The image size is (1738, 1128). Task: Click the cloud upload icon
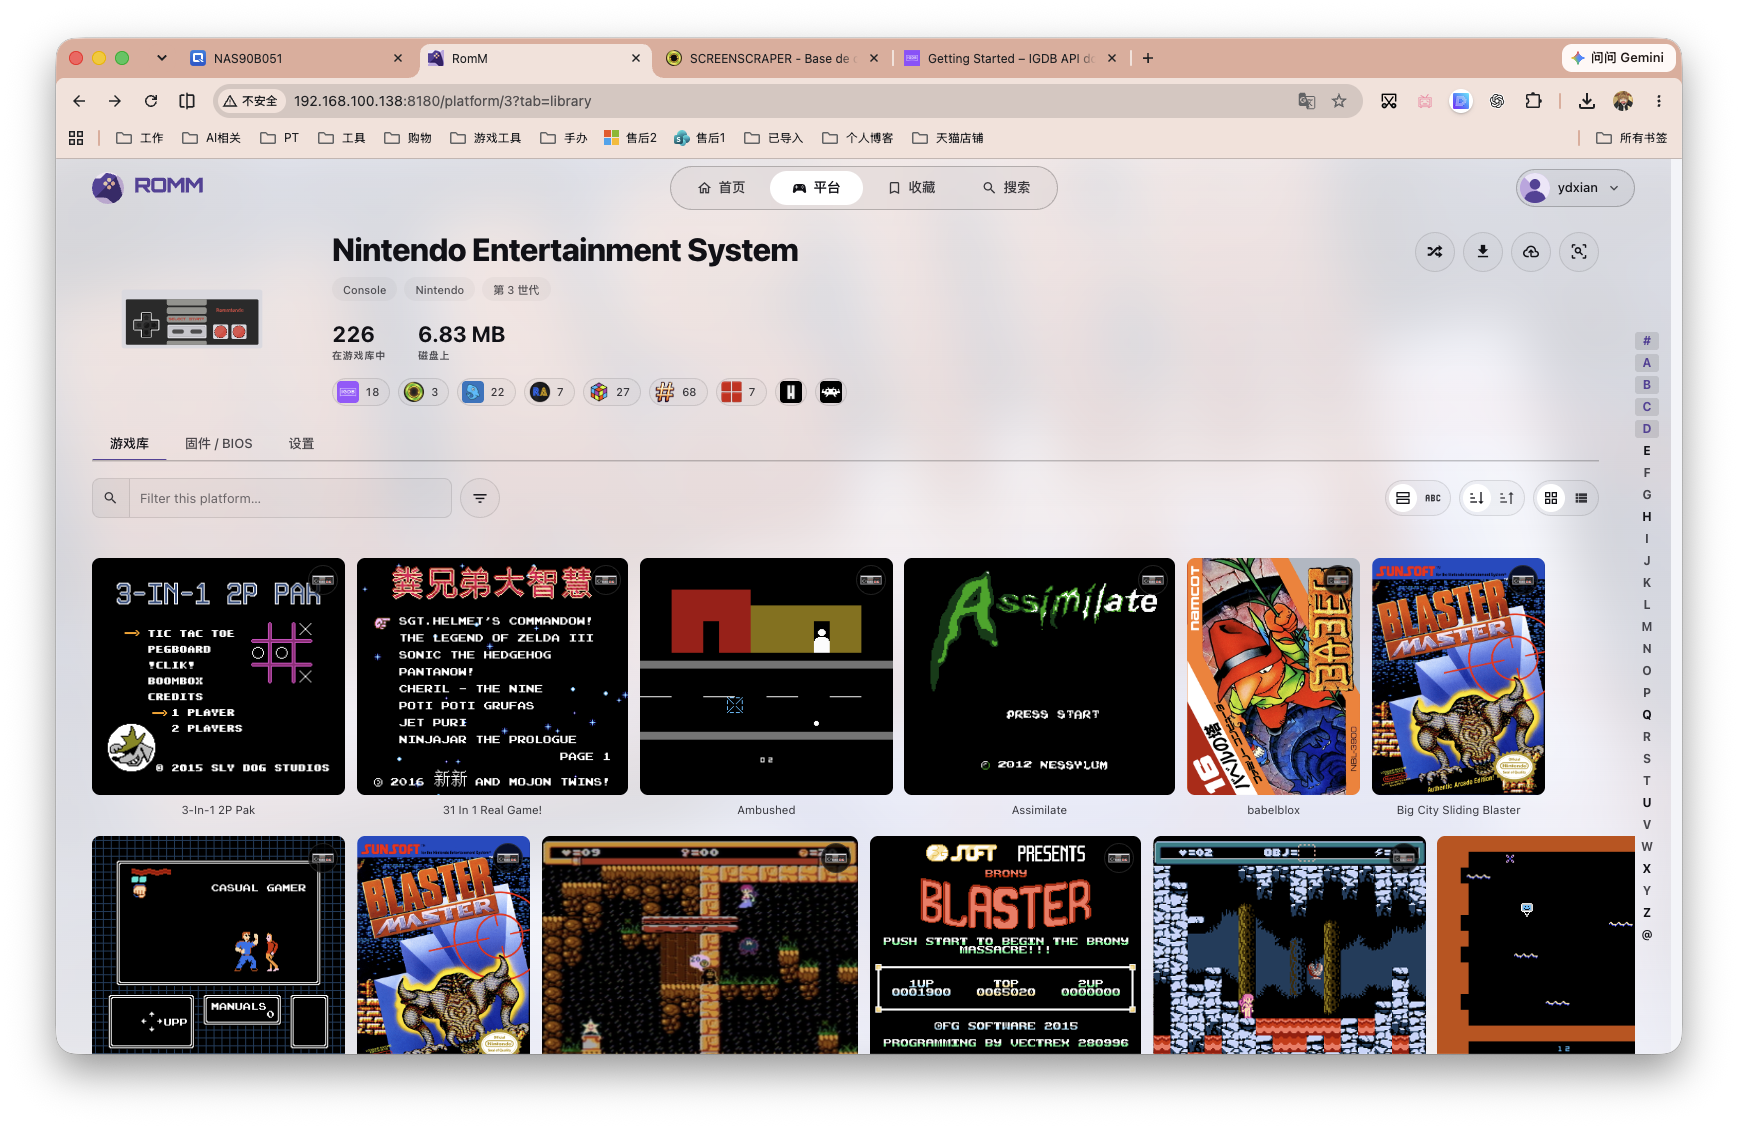tap(1531, 252)
